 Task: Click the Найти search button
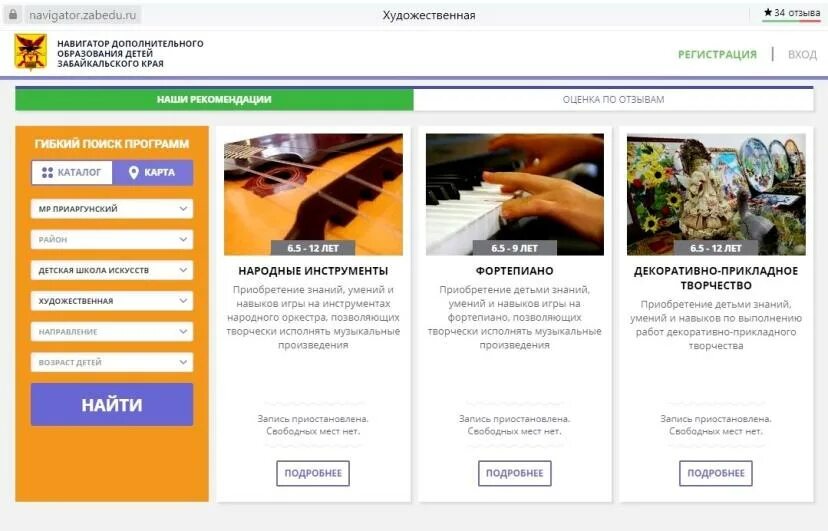click(112, 404)
